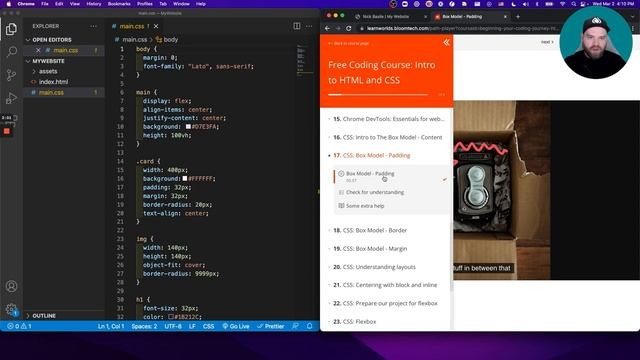
Task: Collapse lesson 17 Box Model - Padding
Action: (371, 156)
